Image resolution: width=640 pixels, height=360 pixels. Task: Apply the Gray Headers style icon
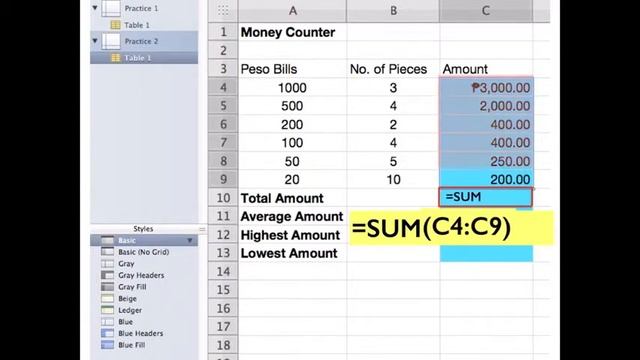tap(107, 275)
